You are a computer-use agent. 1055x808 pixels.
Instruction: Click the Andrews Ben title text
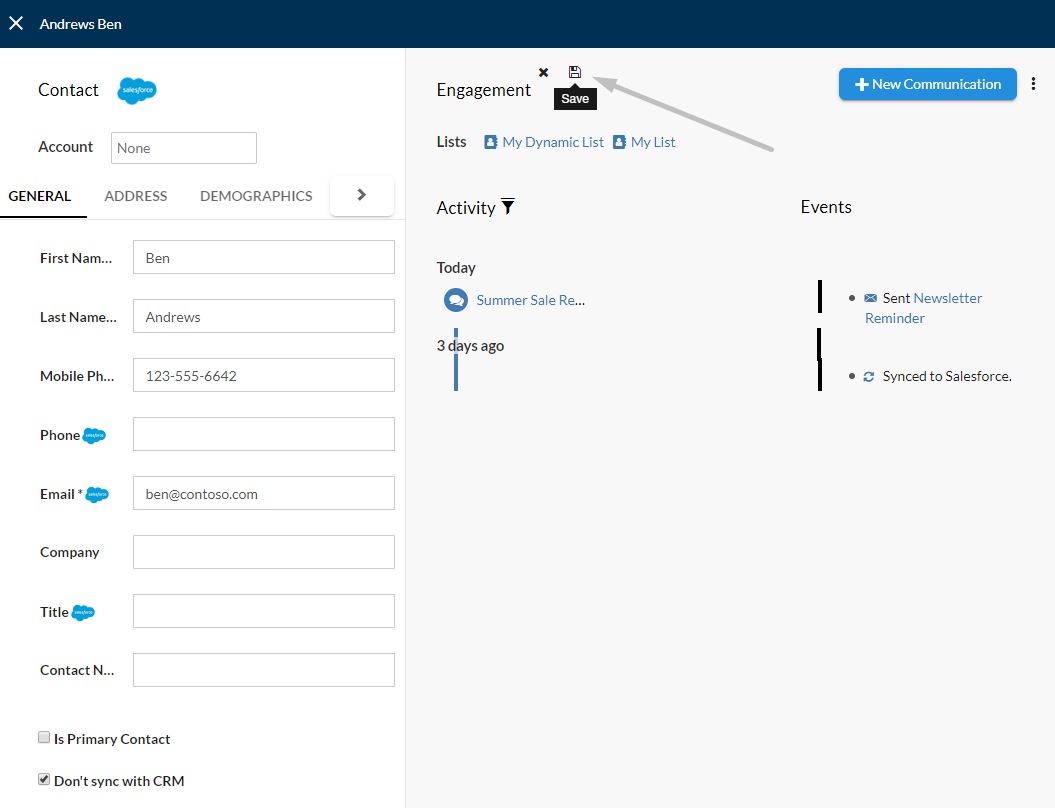tap(81, 24)
